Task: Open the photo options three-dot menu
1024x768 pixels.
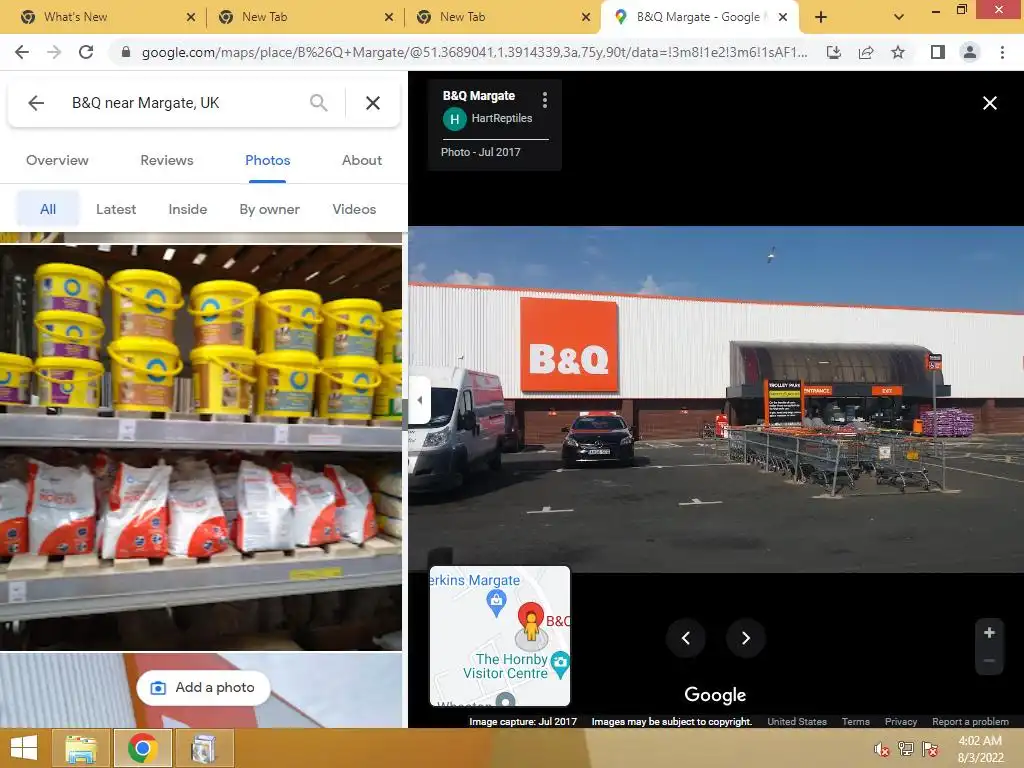Action: [x=545, y=99]
